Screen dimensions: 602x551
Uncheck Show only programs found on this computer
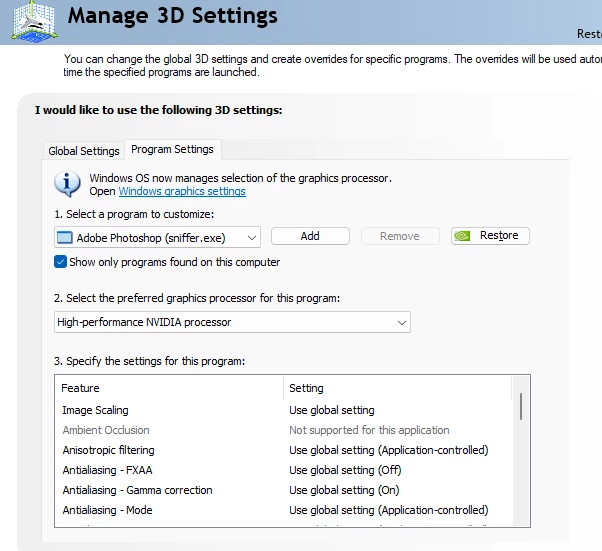point(60,262)
